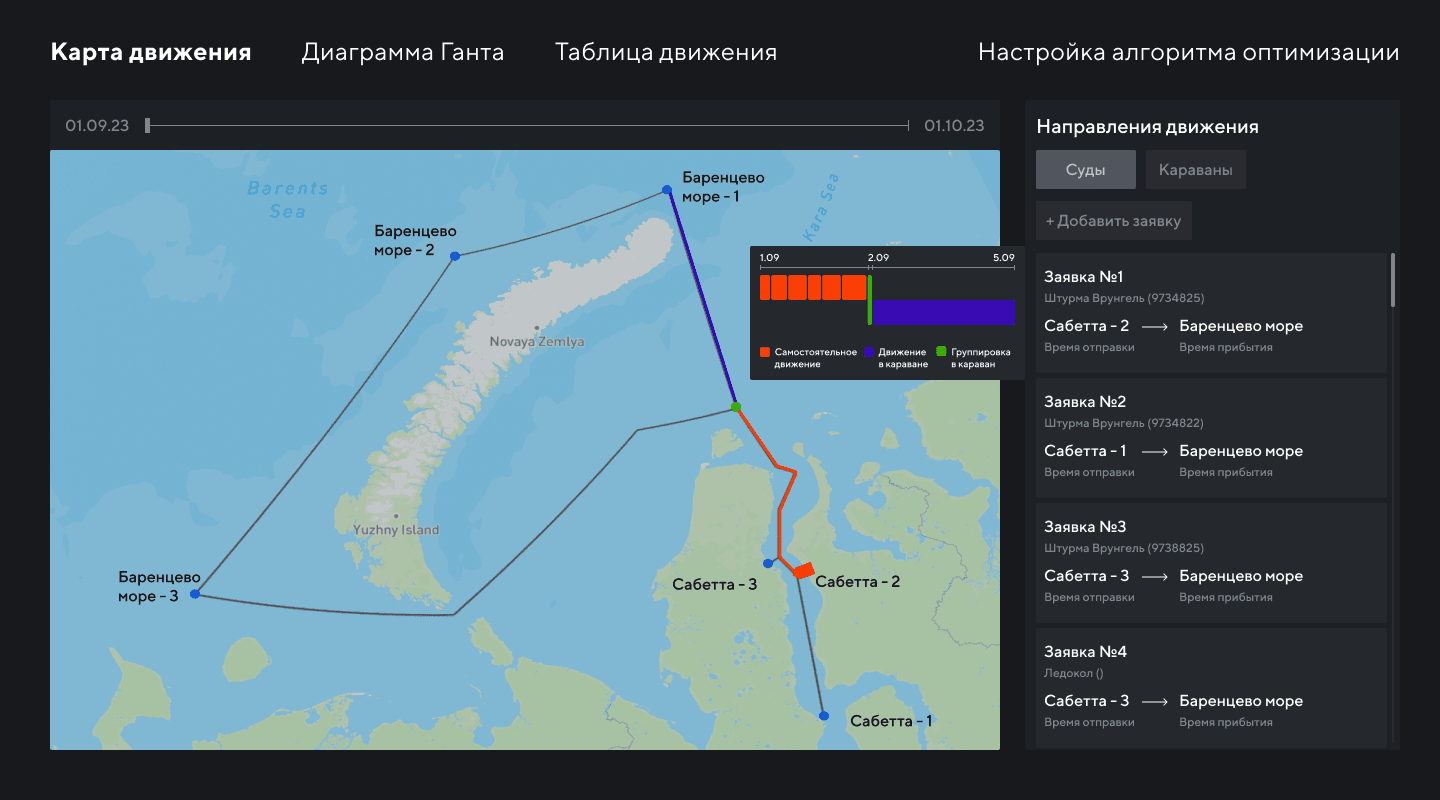1440x800 pixels.
Task: Click the Сабетта - 1 map point
Action: pos(824,716)
